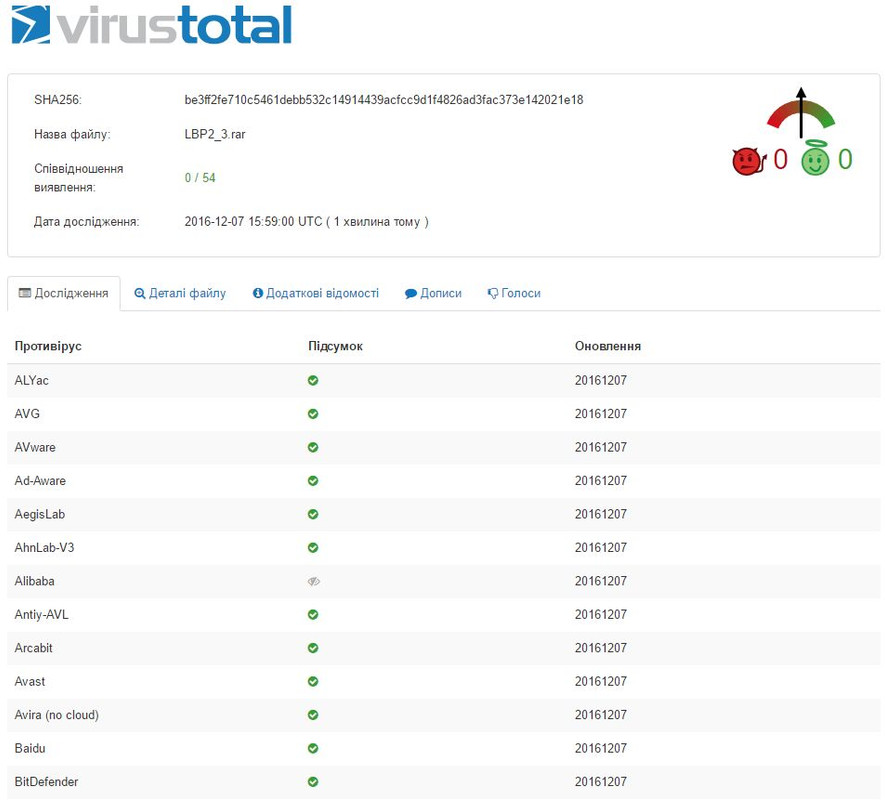Image resolution: width=885 pixels, height=800 pixels.
Task: Click the red devil malicious vote icon
Action: pos(748,161)
